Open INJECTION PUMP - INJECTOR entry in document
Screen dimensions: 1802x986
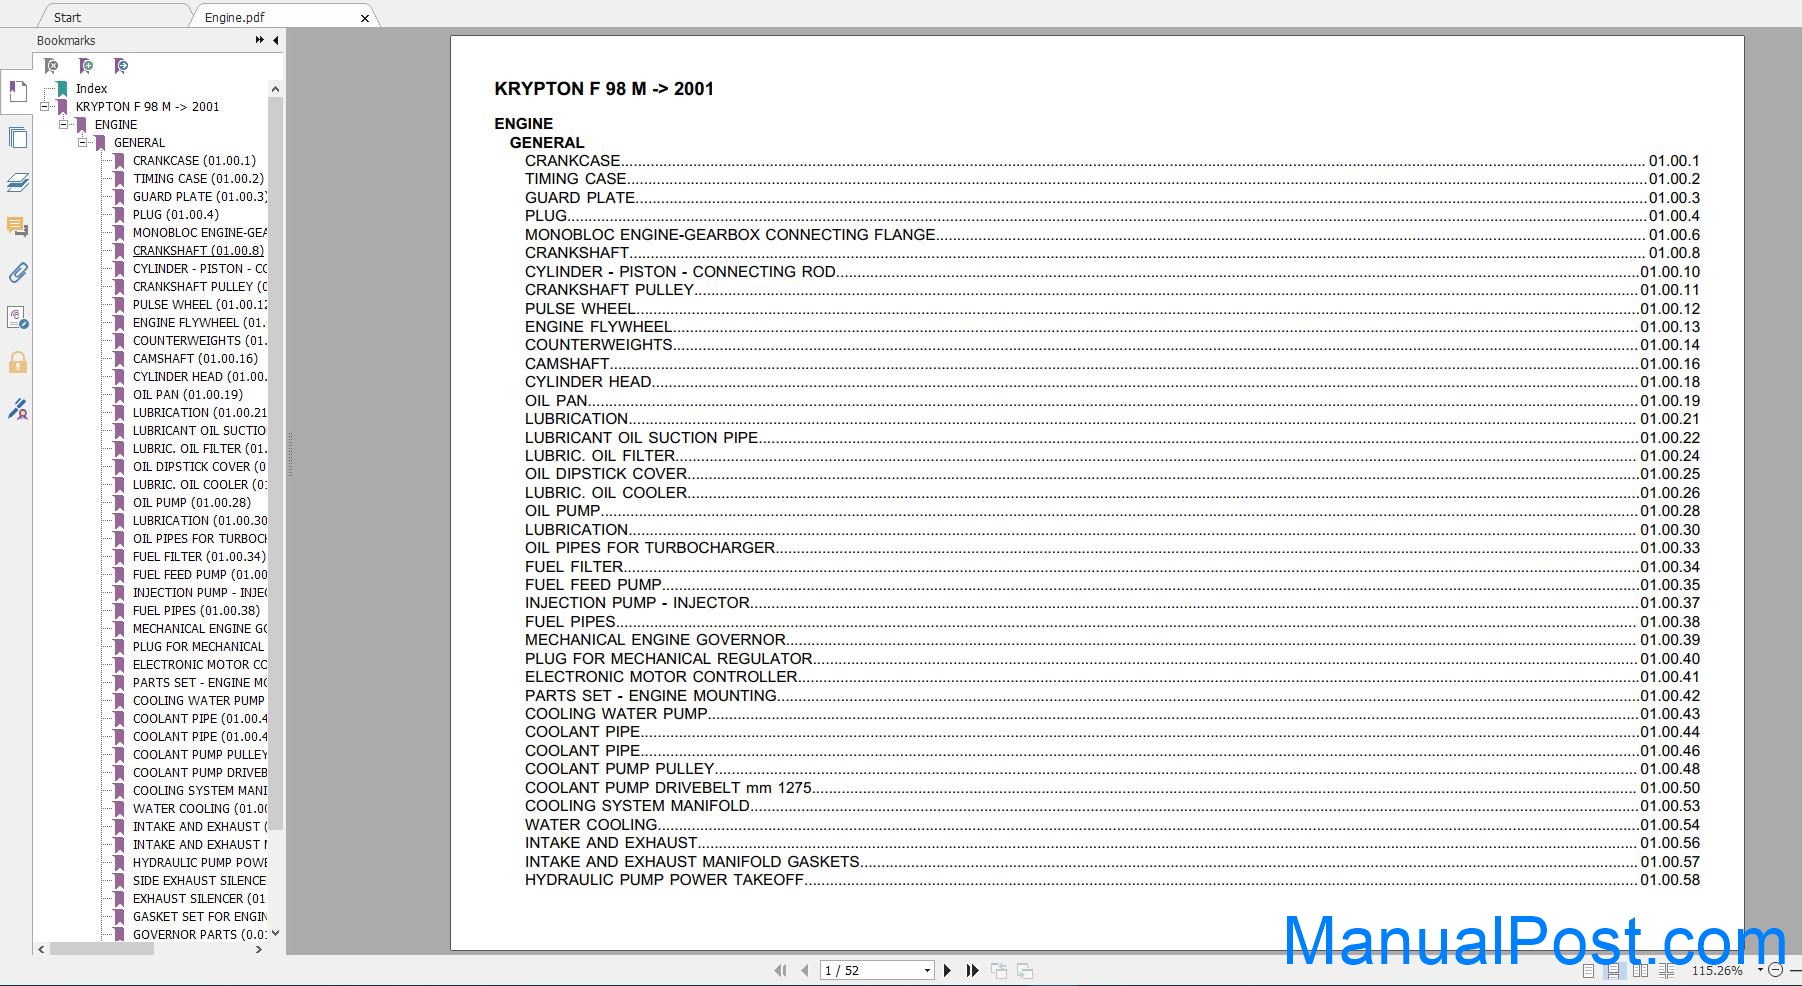pyautogui.click(x=1112, y=602)
